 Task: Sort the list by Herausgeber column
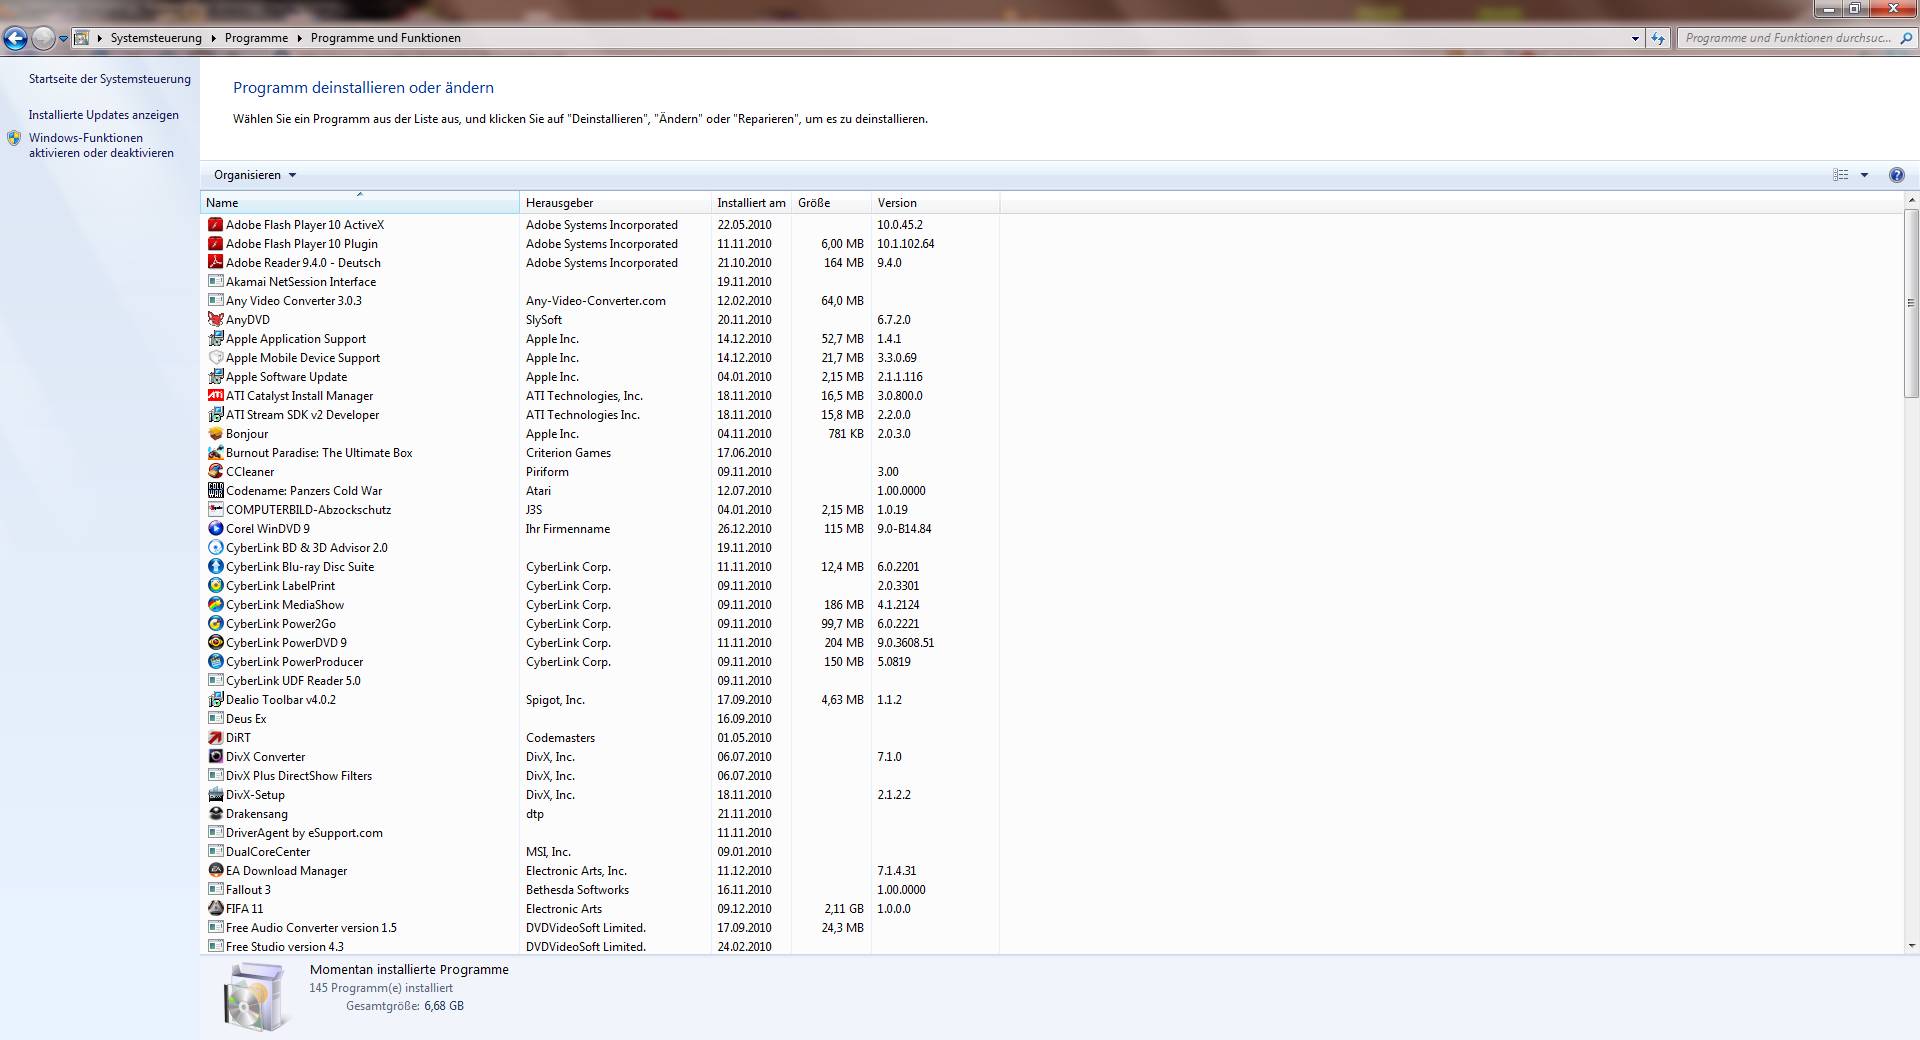pyautogui.click(x=615, y=203)
